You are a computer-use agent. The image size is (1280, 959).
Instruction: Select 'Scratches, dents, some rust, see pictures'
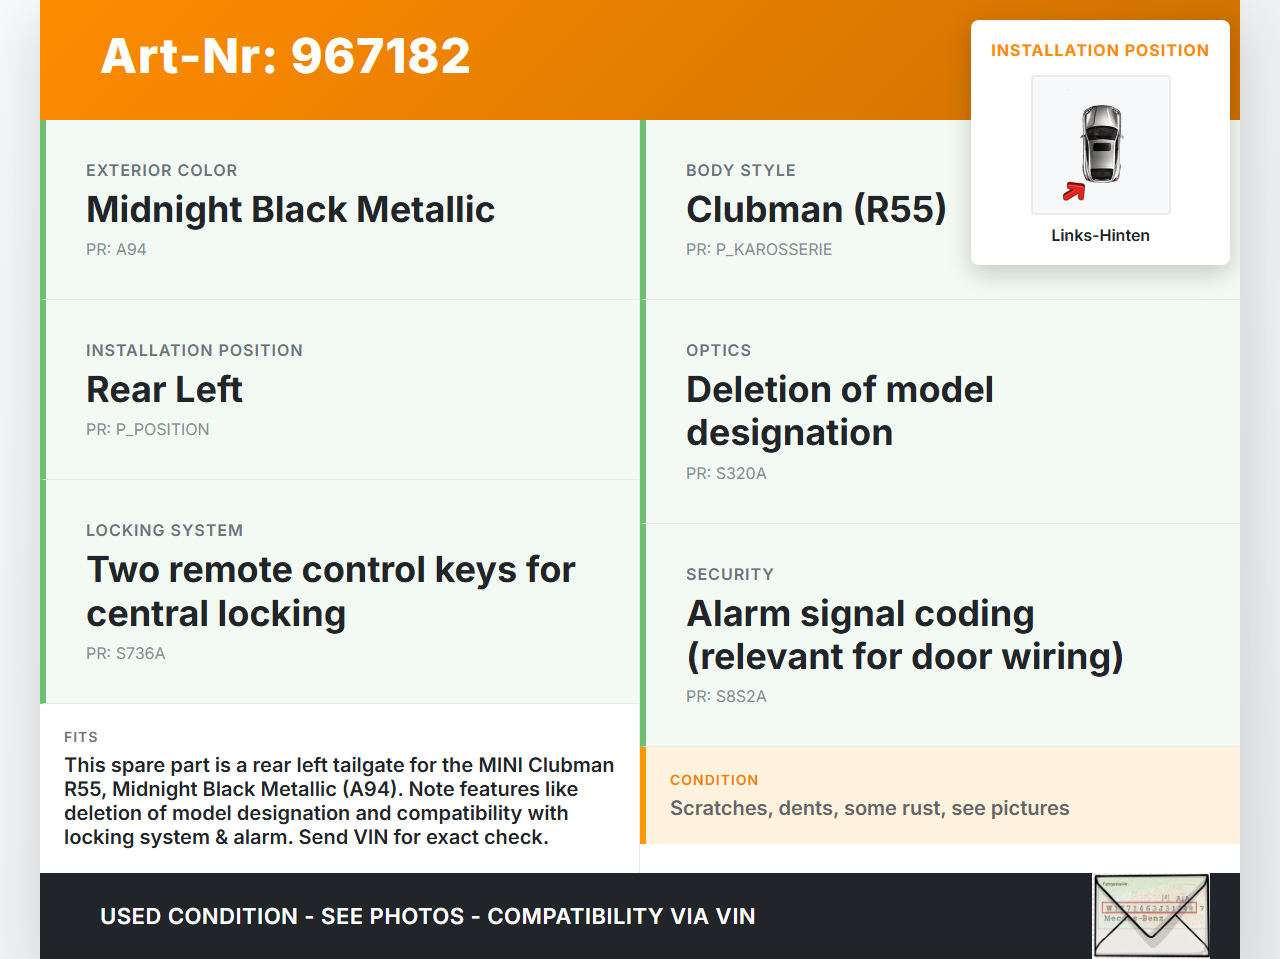pos(870,808)
